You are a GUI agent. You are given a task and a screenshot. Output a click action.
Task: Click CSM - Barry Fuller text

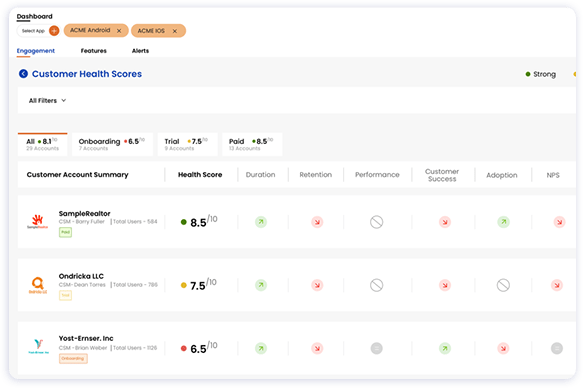click(x=81, y=222)
